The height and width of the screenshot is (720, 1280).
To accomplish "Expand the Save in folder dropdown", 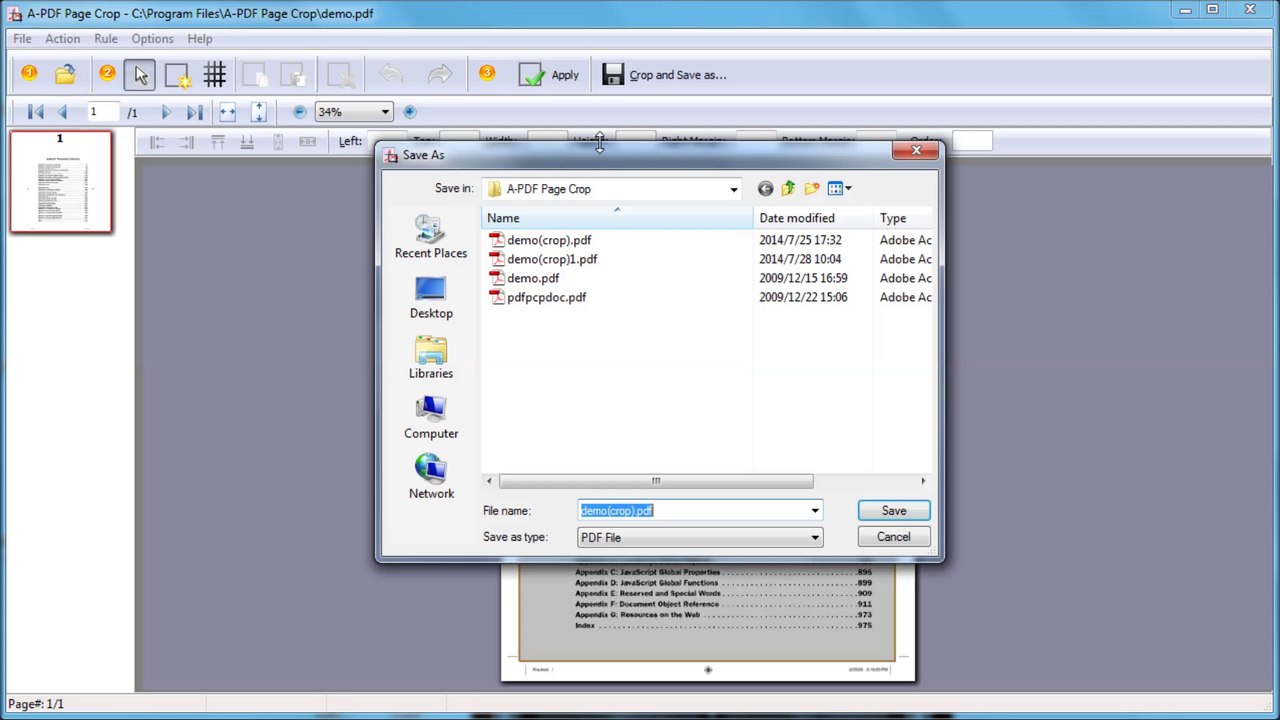I will click(x=733, y=189).
